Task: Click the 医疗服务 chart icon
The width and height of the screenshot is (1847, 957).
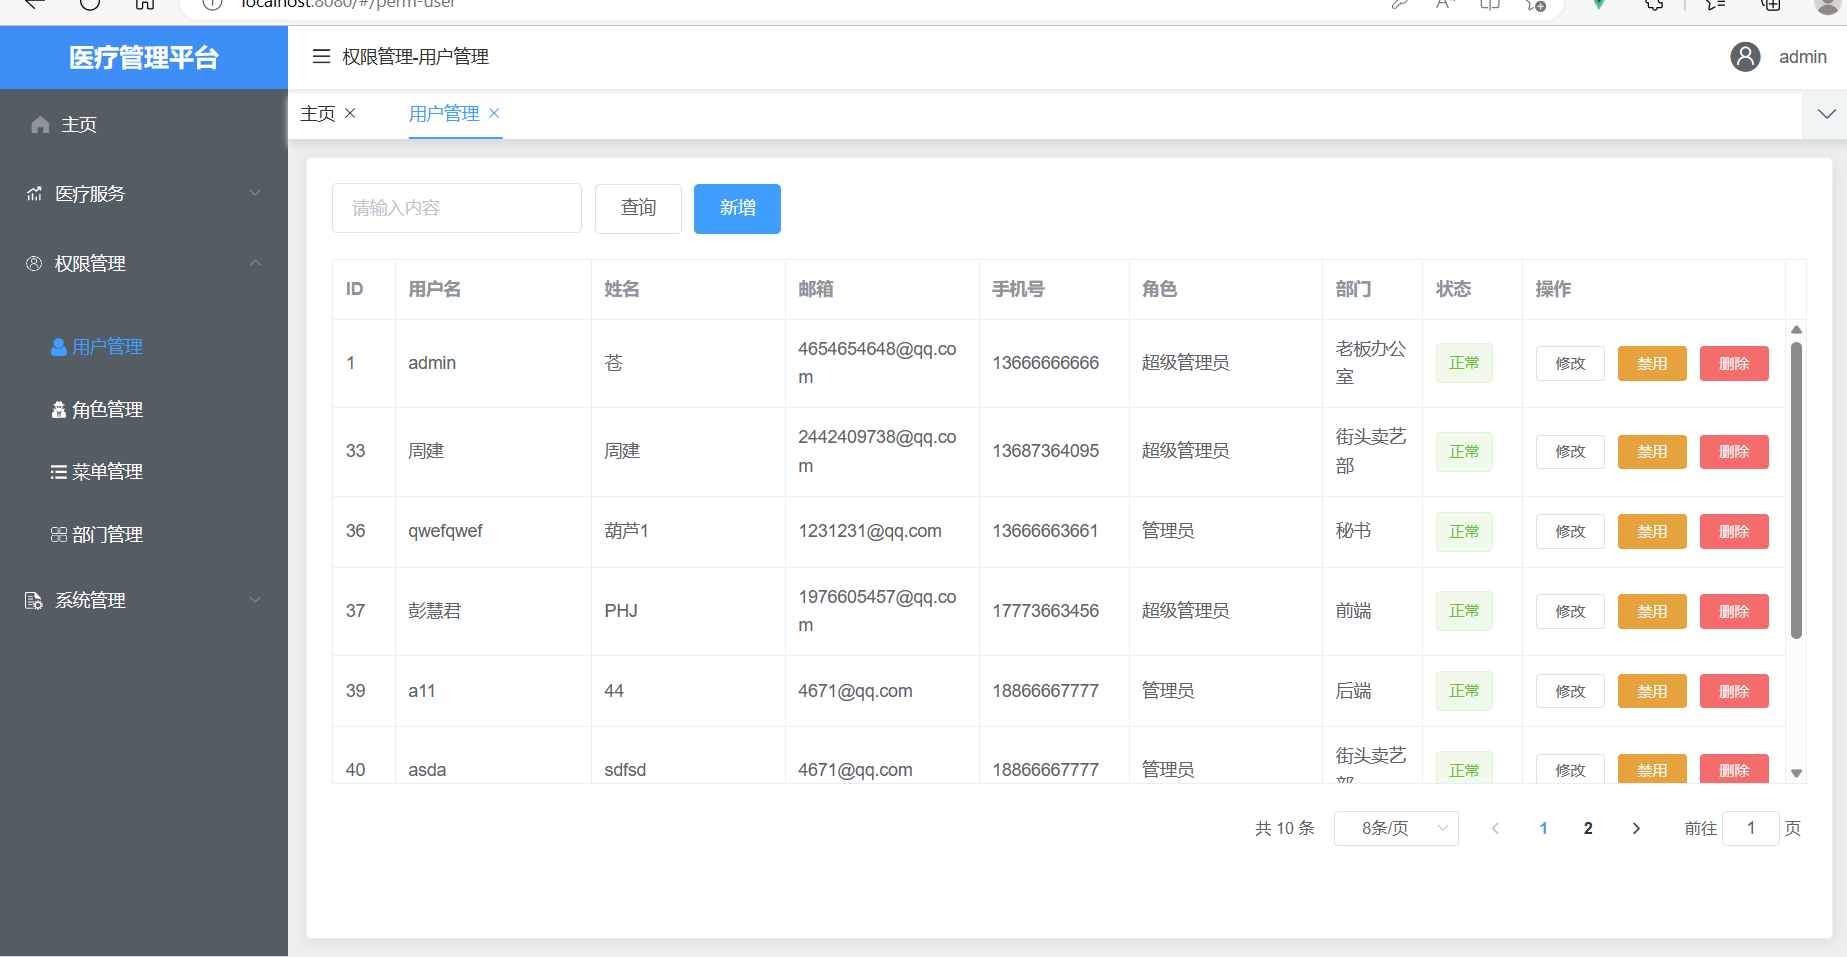Action: pyautogui.click(x=35, y=194)
